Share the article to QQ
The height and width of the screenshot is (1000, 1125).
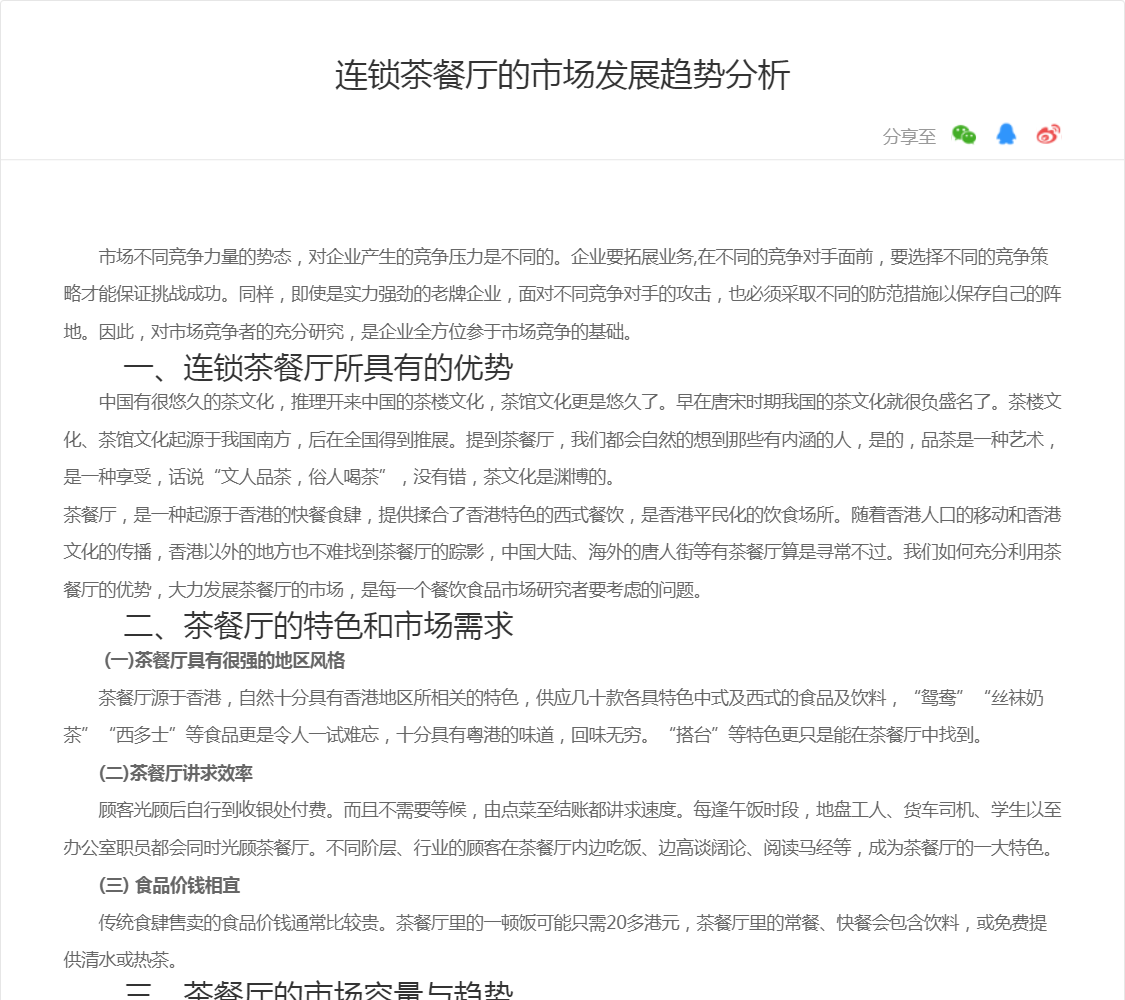pyautogui.click(x=1006, y=134)
